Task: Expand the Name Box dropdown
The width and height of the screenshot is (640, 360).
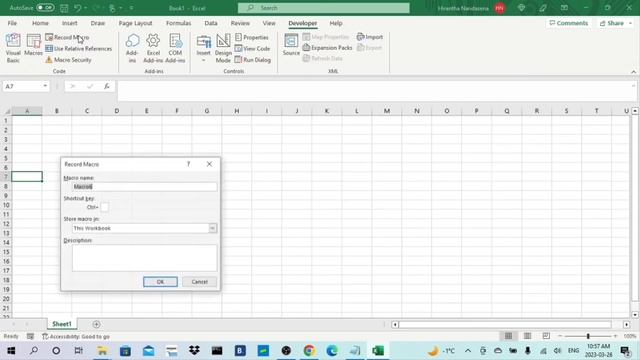Action: [x=45, y=86]
